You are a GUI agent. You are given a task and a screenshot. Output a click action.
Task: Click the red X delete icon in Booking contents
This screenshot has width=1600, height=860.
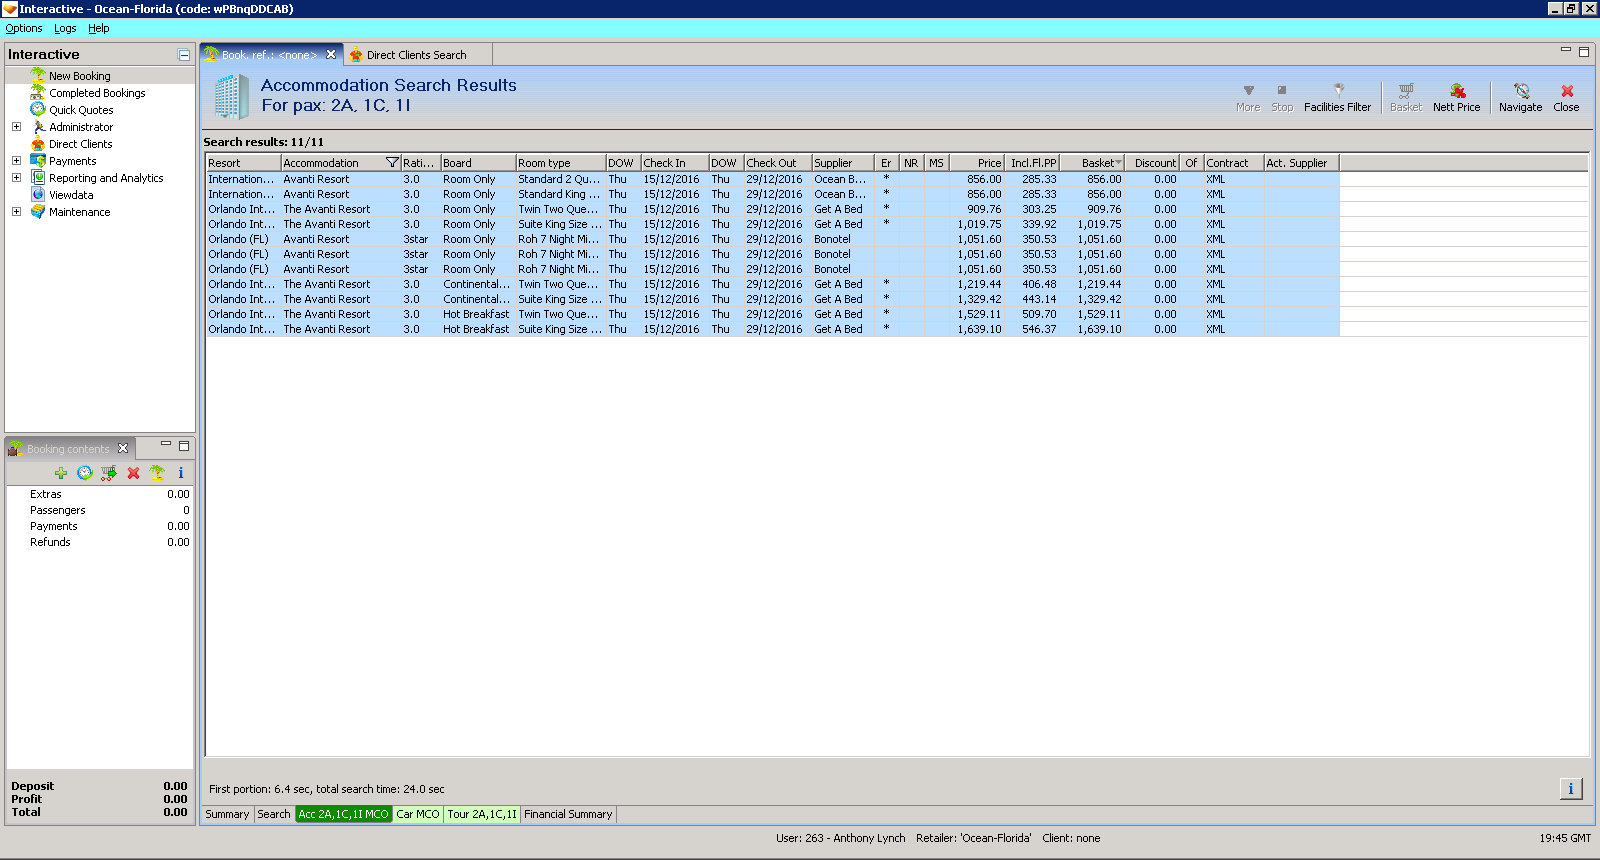click(x=133, y=473)
